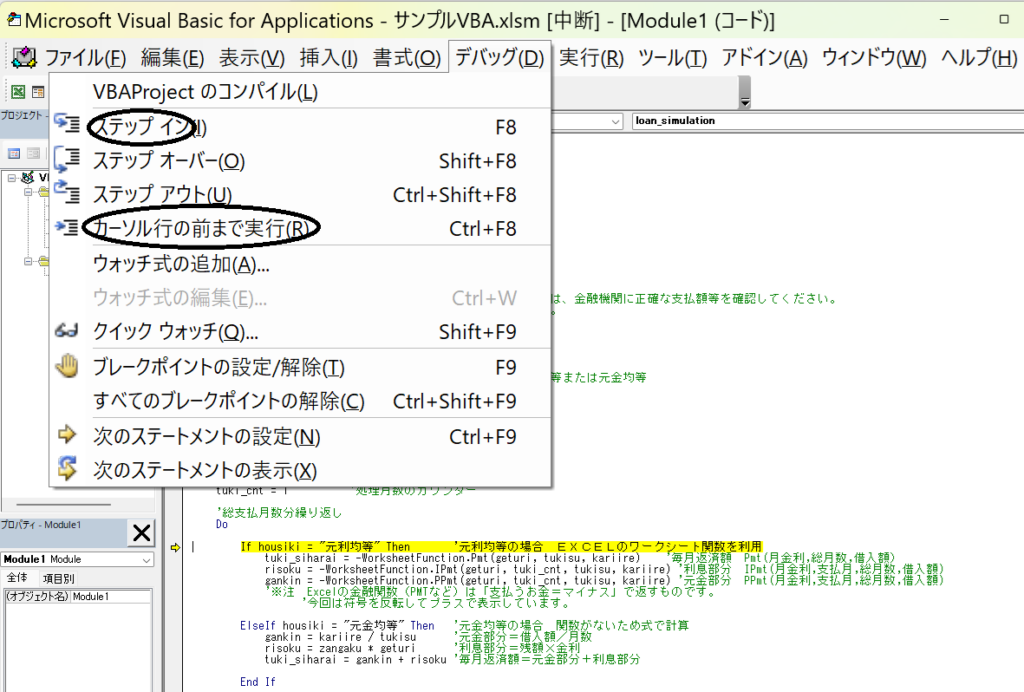Choose VBAProject のコンパイル from the menu

coord(204,92)
